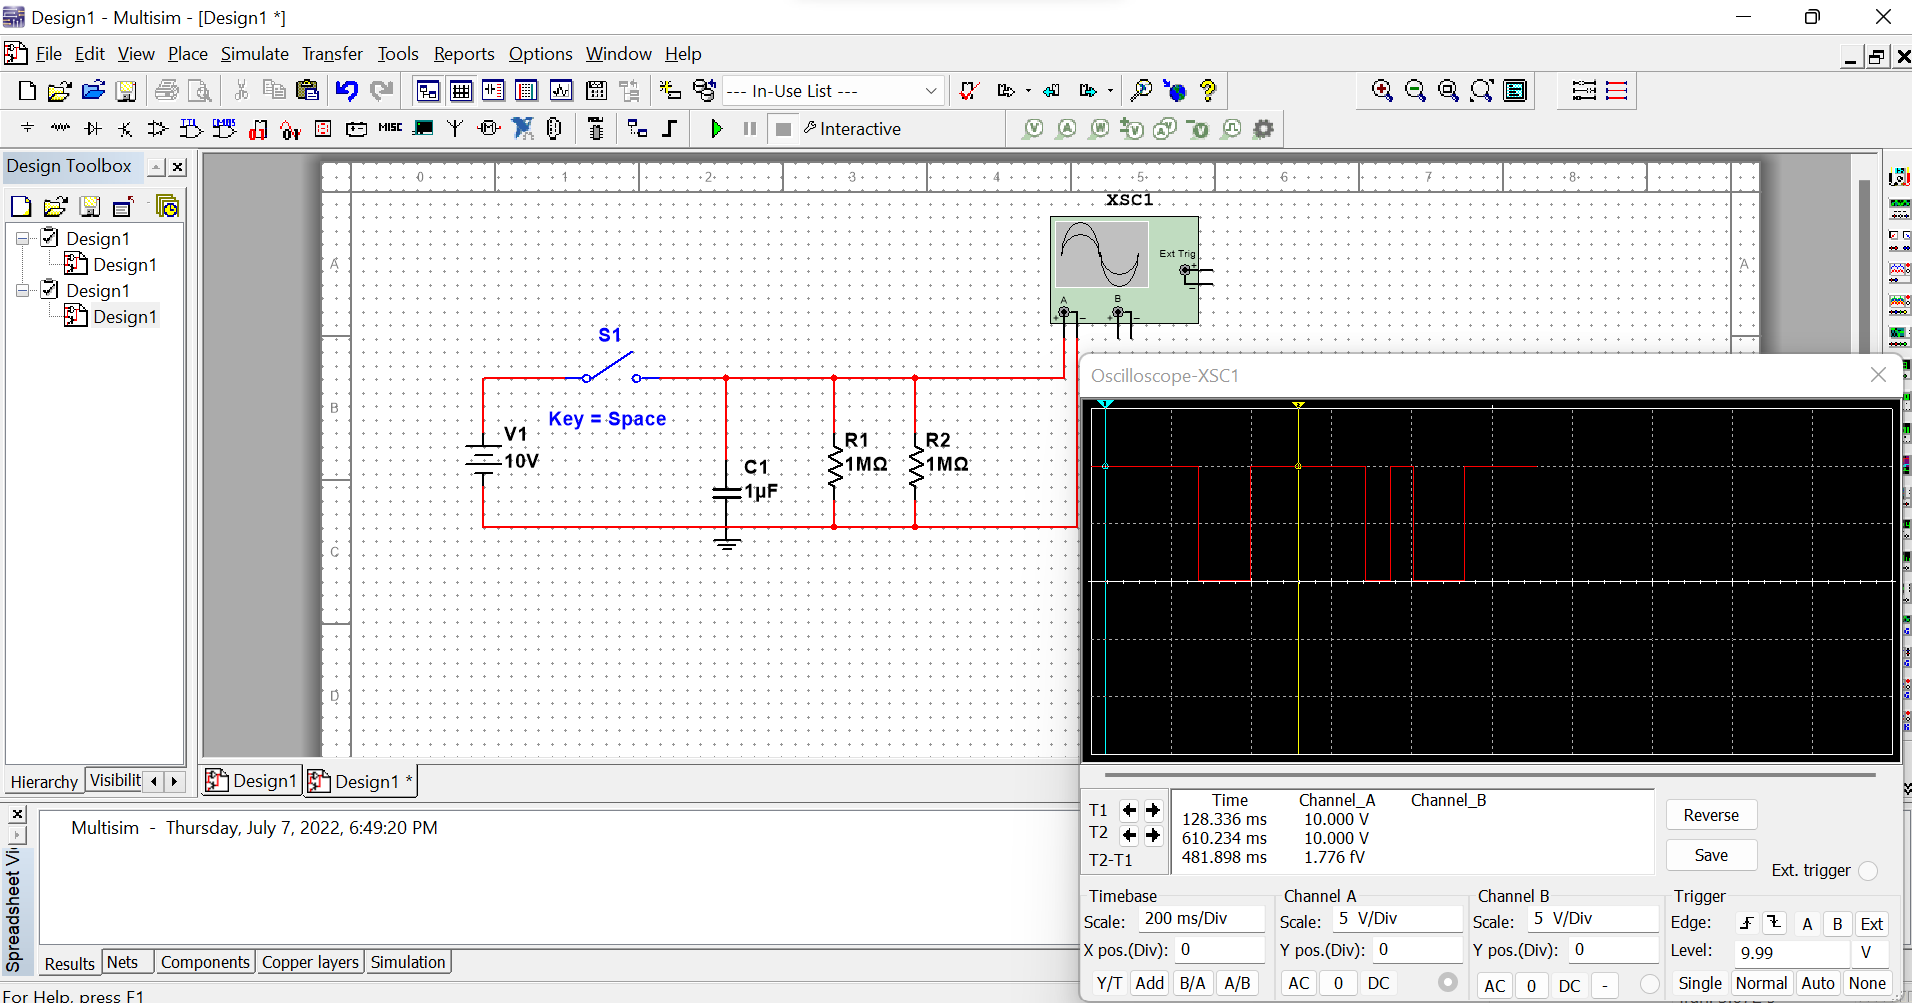Viewport: 1912px width, 1003px height.
Task: Open the Place TTL components group
Action: 190,128
